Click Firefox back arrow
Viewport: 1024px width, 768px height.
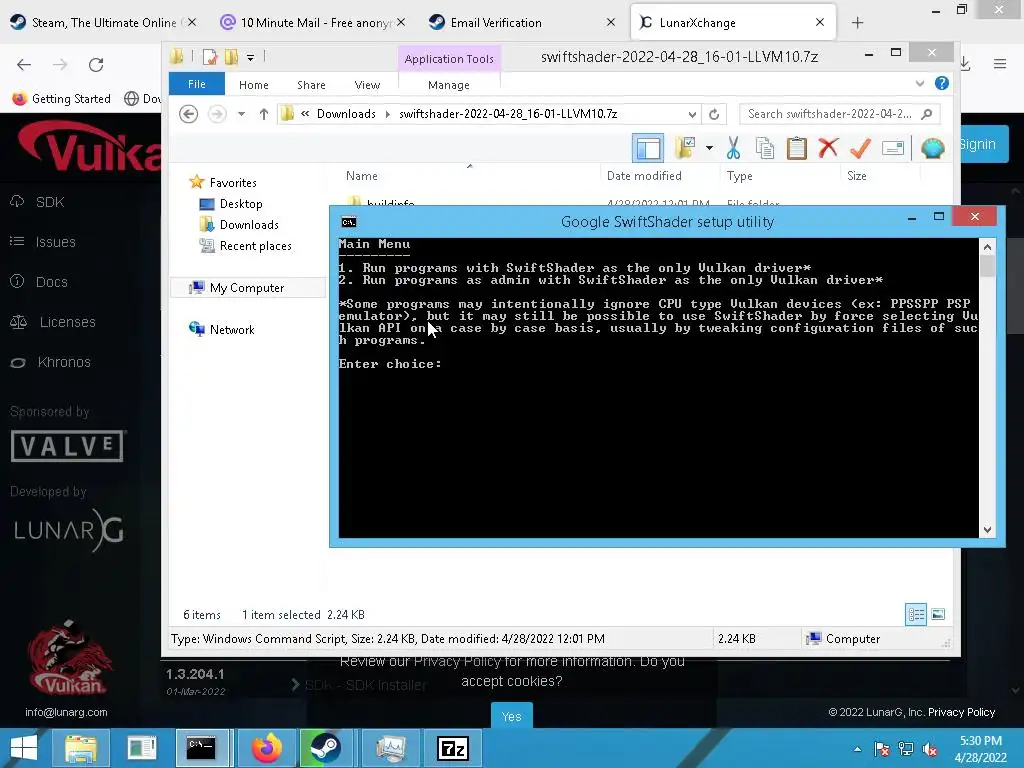[24, 65]
